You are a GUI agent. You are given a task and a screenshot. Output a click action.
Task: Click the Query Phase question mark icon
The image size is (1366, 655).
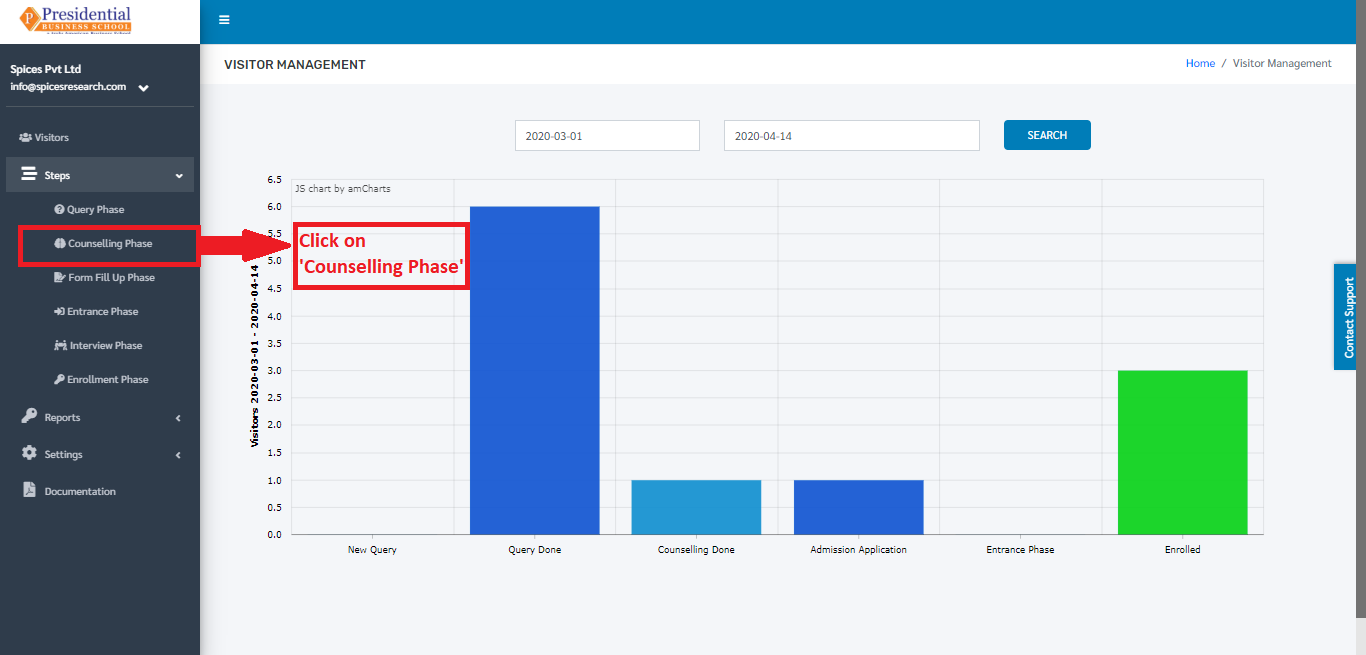[59, 210]
